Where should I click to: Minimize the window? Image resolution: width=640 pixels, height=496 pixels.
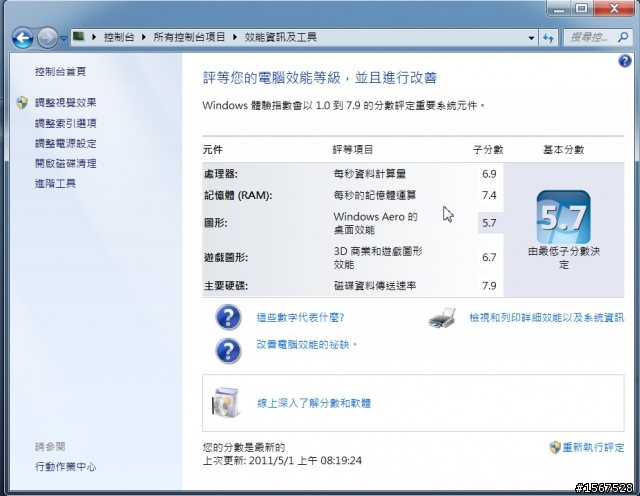[559, 9]
